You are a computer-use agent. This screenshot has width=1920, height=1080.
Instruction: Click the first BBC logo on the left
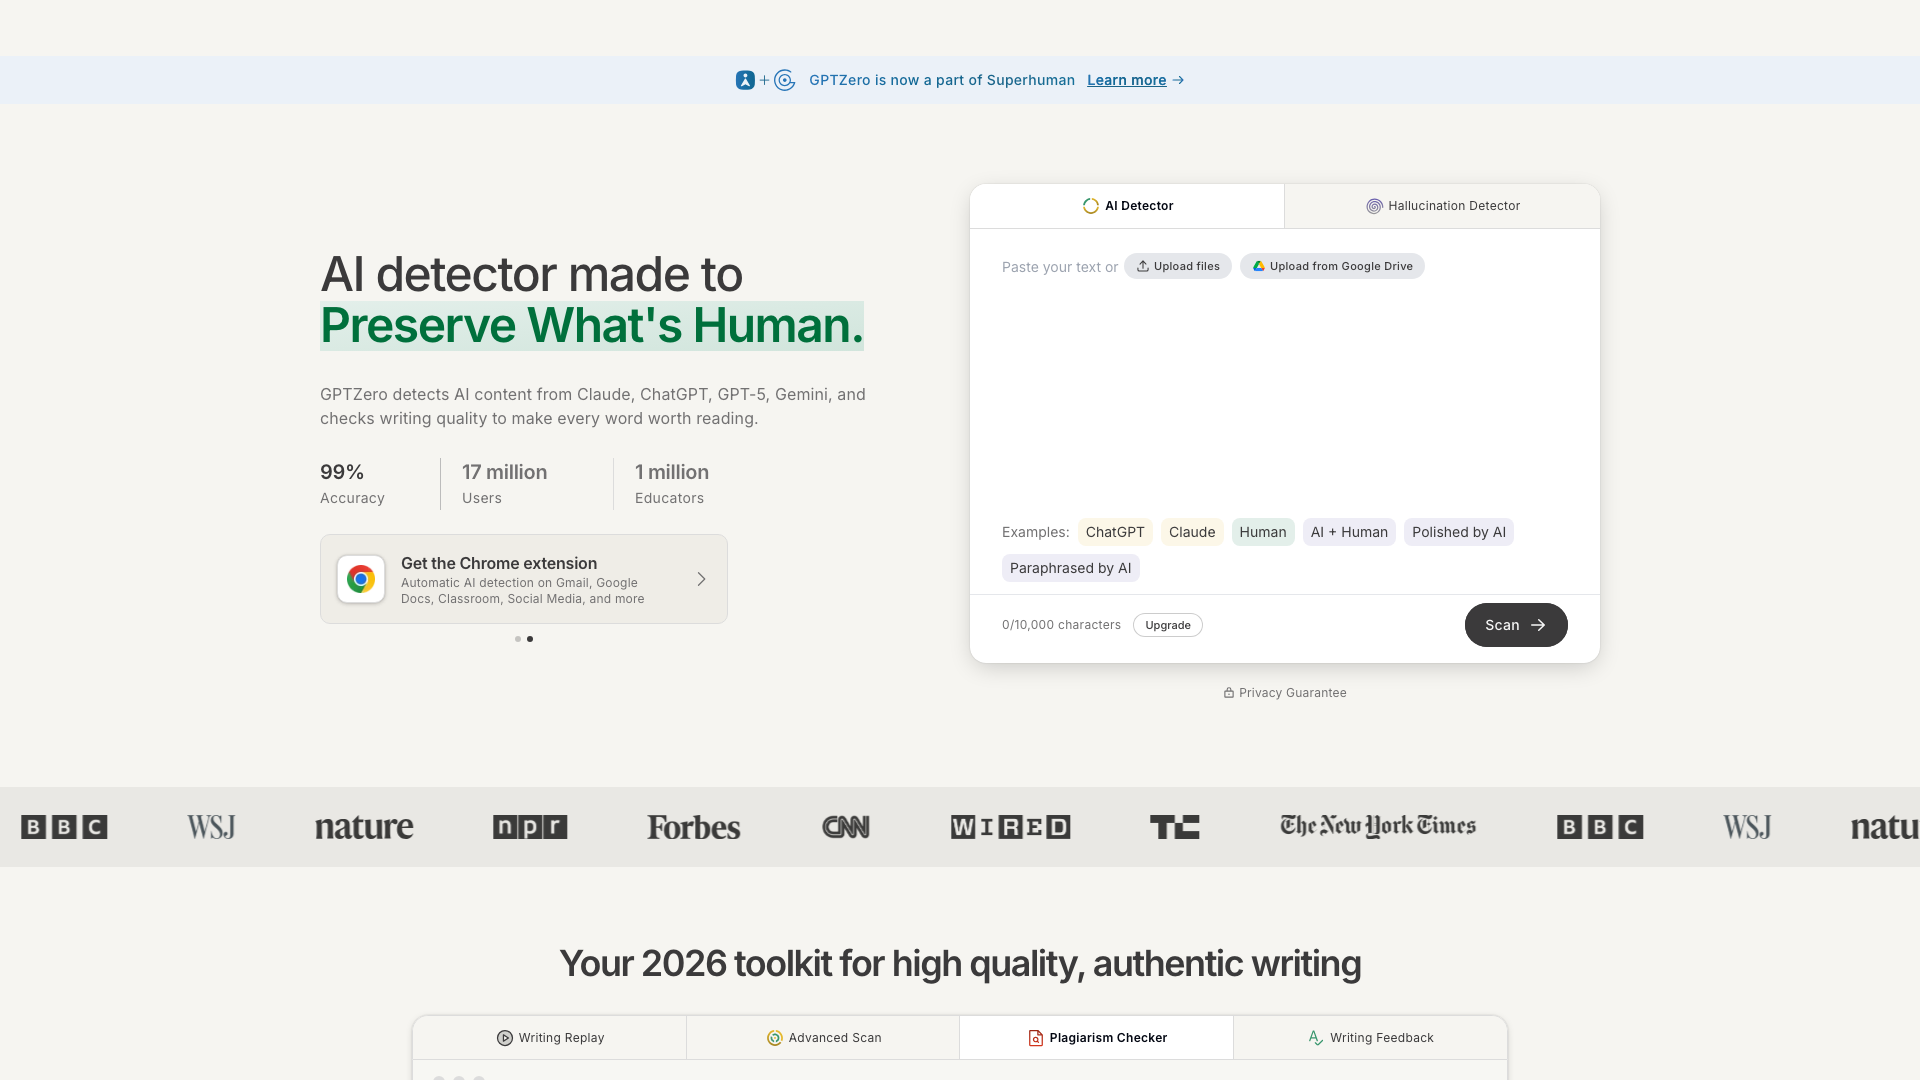coord(64,827)
